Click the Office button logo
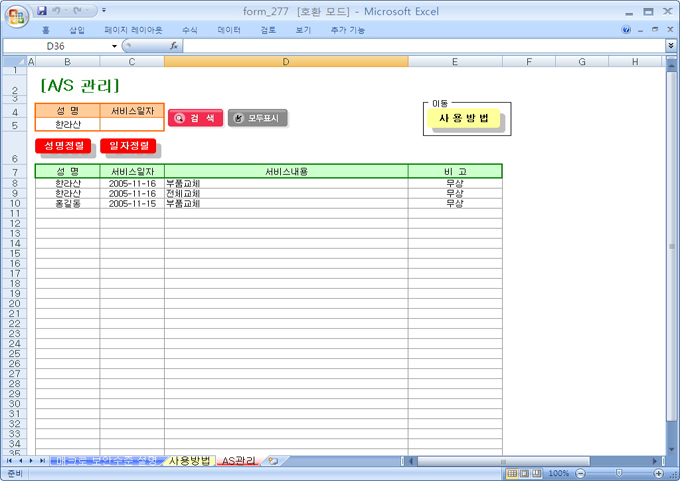 coord(17,17)
